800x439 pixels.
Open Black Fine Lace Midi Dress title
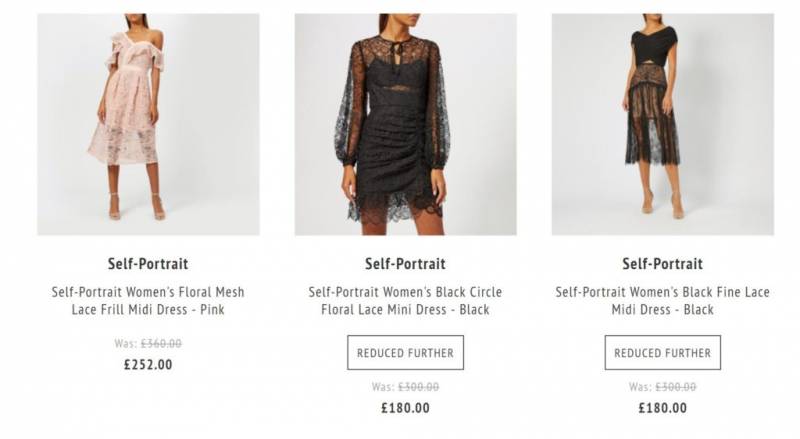(x=662, y=301)
